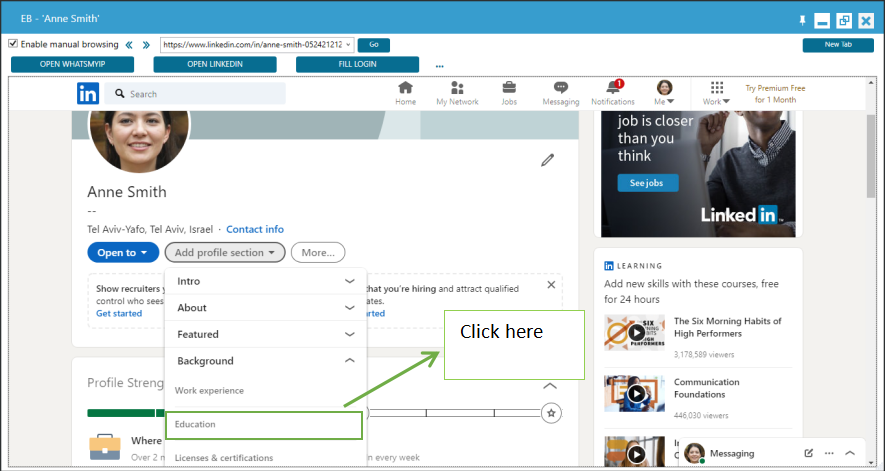Open the Work apps grid
This screenshot has width=886, height=471.
tap(716, 94)
